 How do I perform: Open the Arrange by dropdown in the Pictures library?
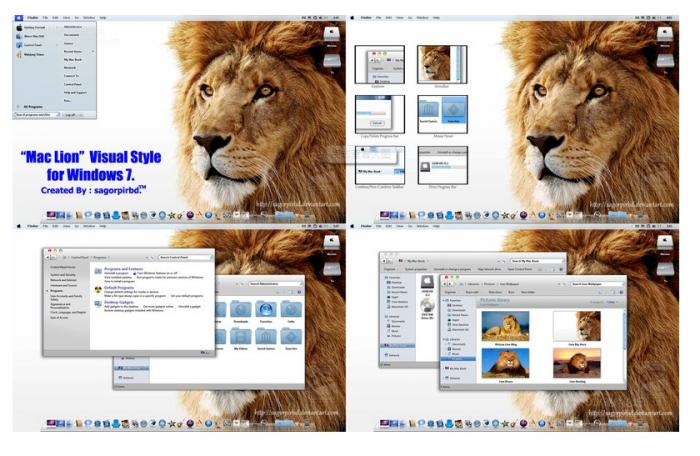612,302
